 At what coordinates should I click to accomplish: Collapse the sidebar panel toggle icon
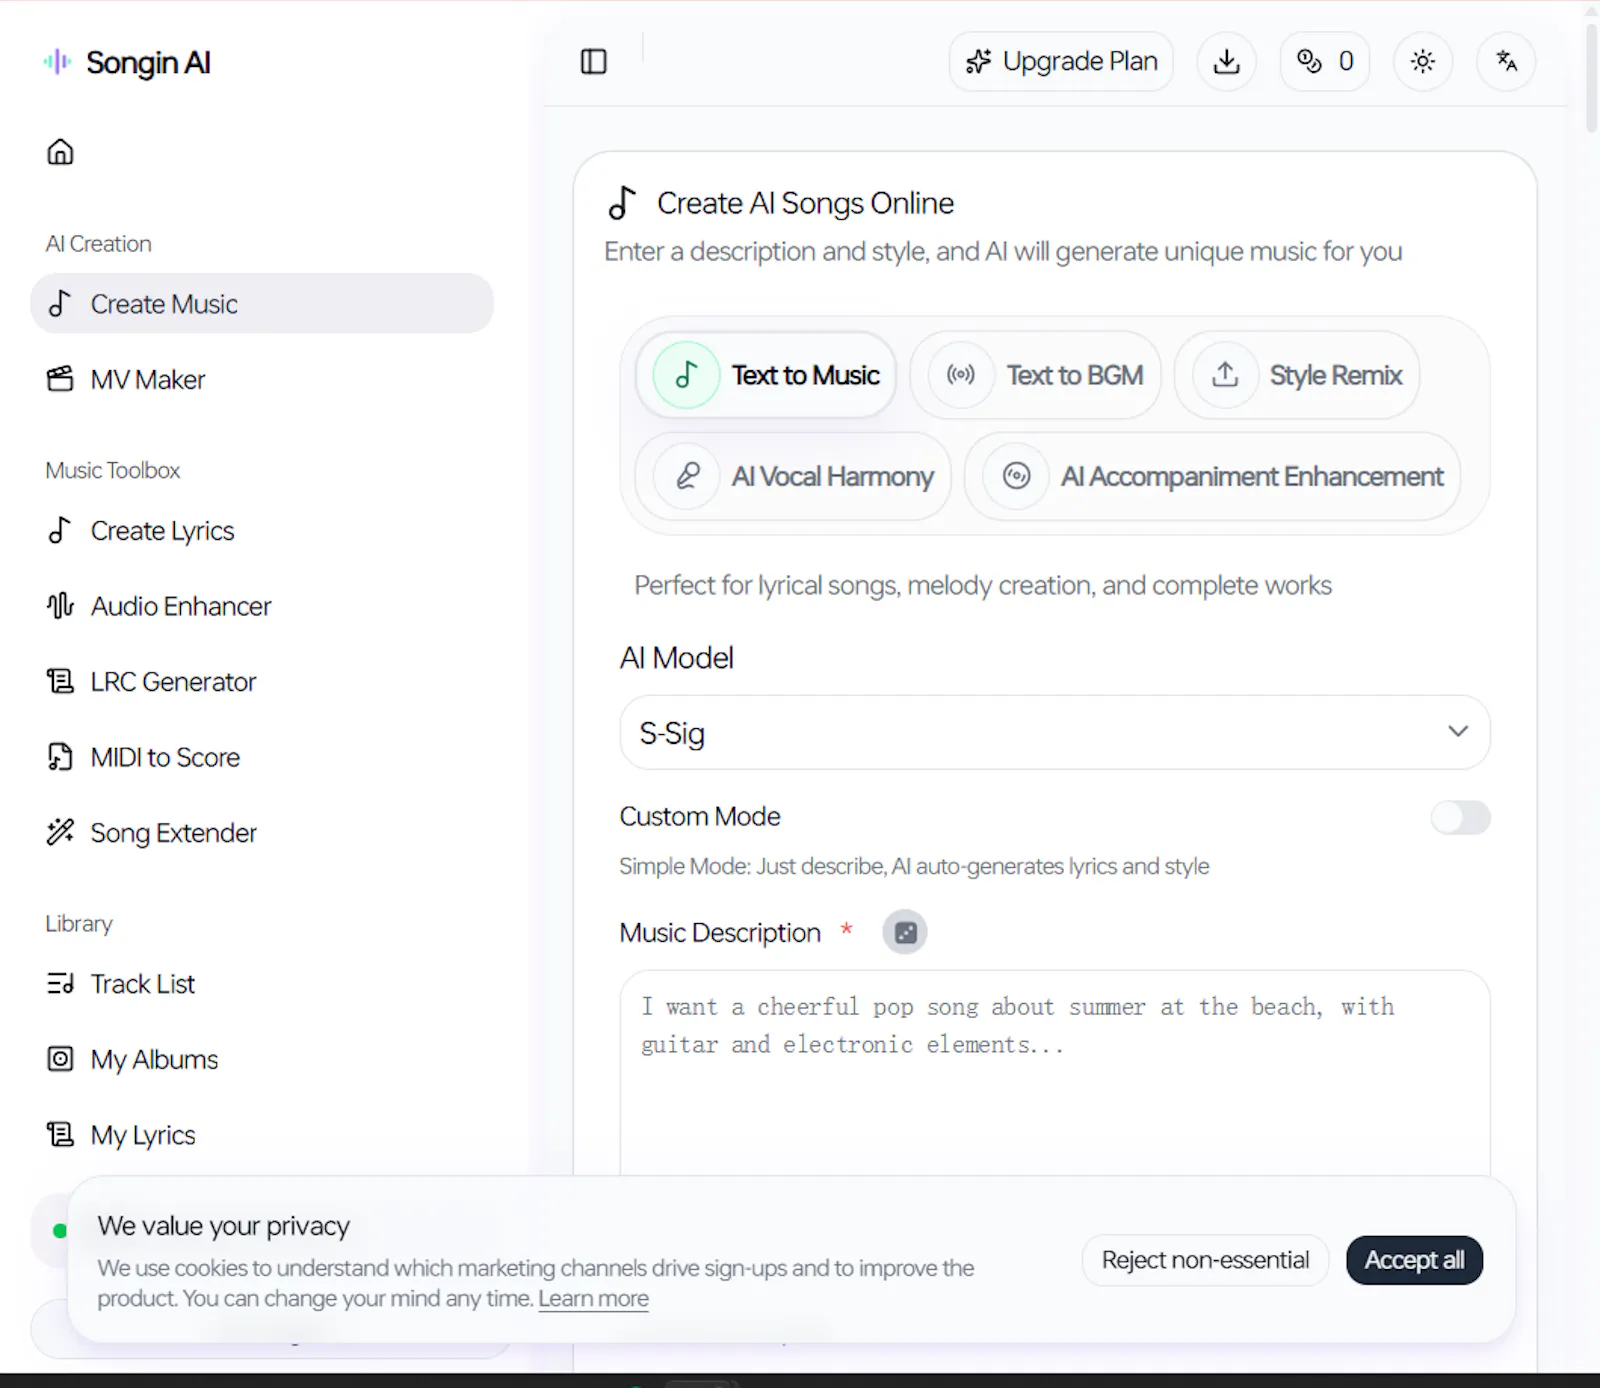594,62
